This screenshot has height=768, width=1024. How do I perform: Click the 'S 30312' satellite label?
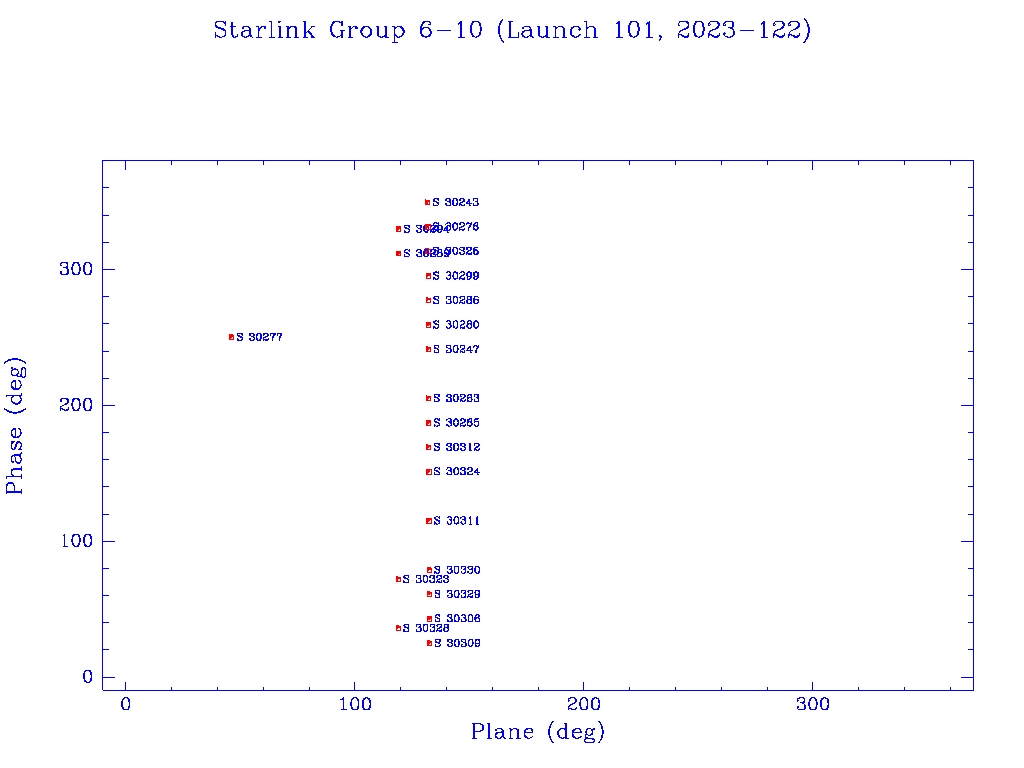point(456,447)
